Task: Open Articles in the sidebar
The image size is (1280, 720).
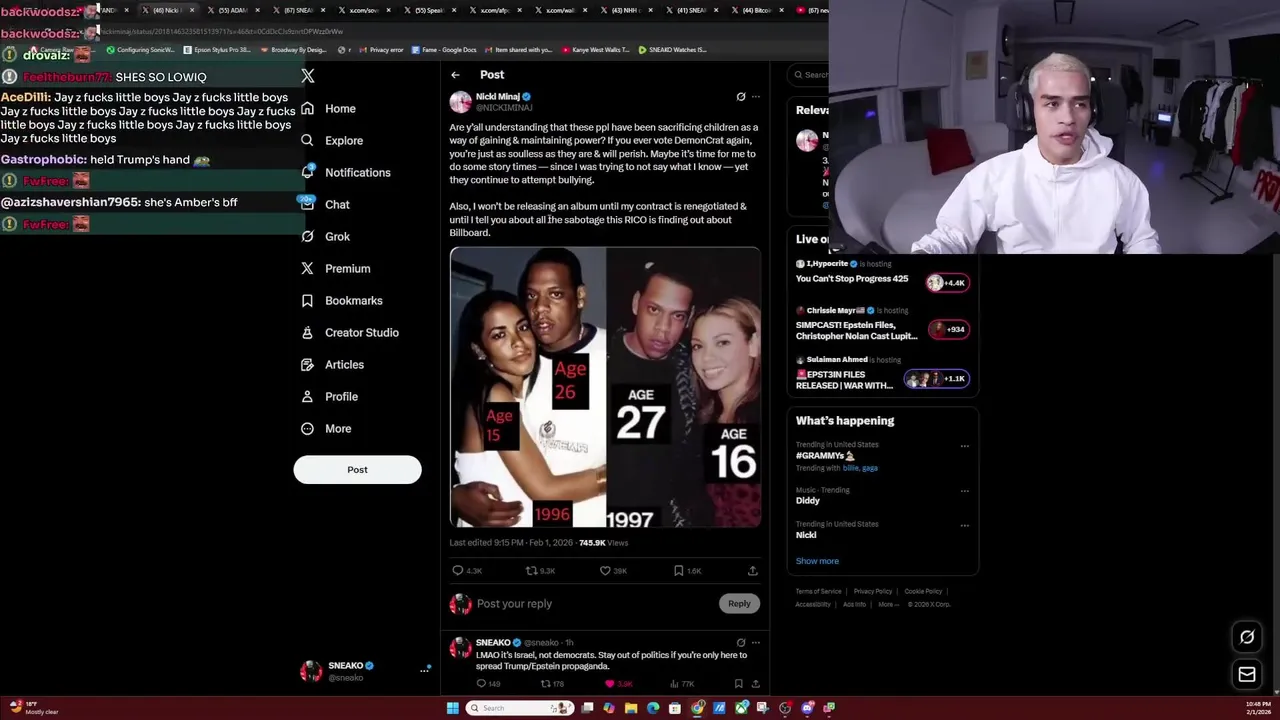Action: coord(332,364)
